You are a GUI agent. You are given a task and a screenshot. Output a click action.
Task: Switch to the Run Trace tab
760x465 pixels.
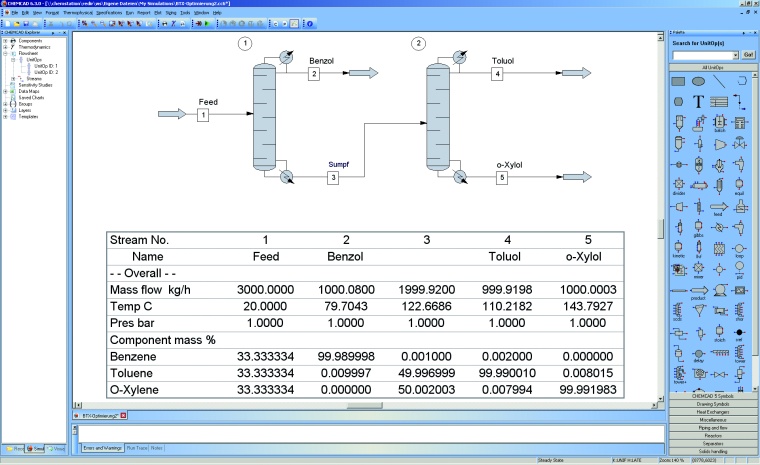coord(137,448)
